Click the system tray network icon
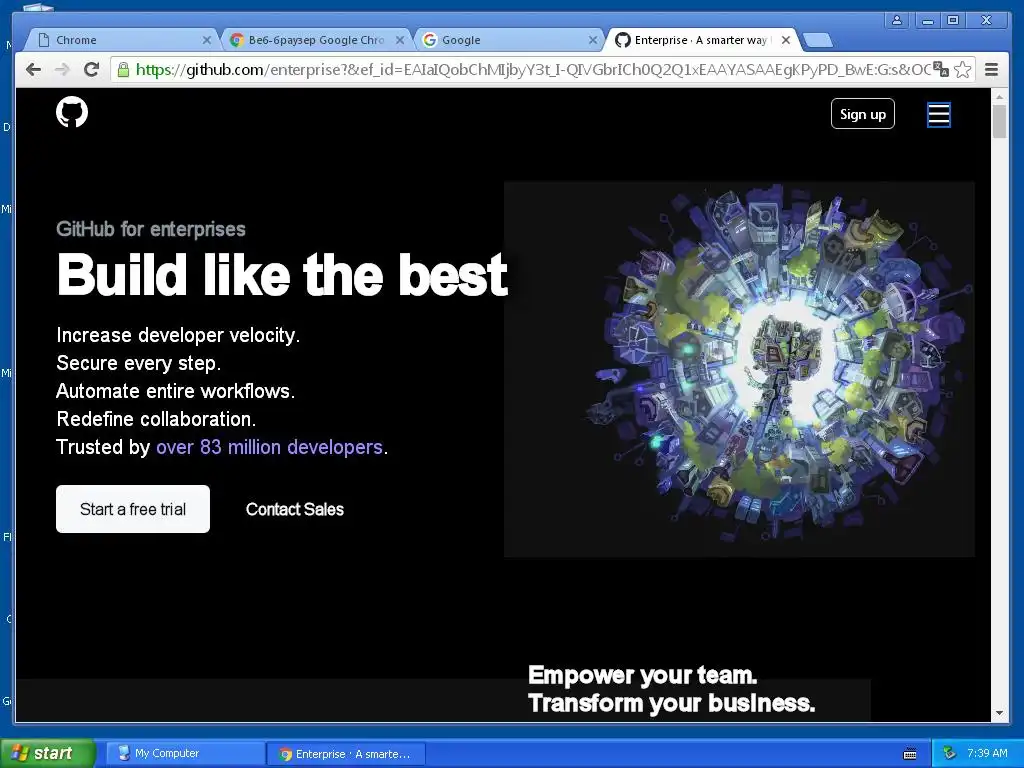The image size is (1024, 768). (x=949, y=753)
